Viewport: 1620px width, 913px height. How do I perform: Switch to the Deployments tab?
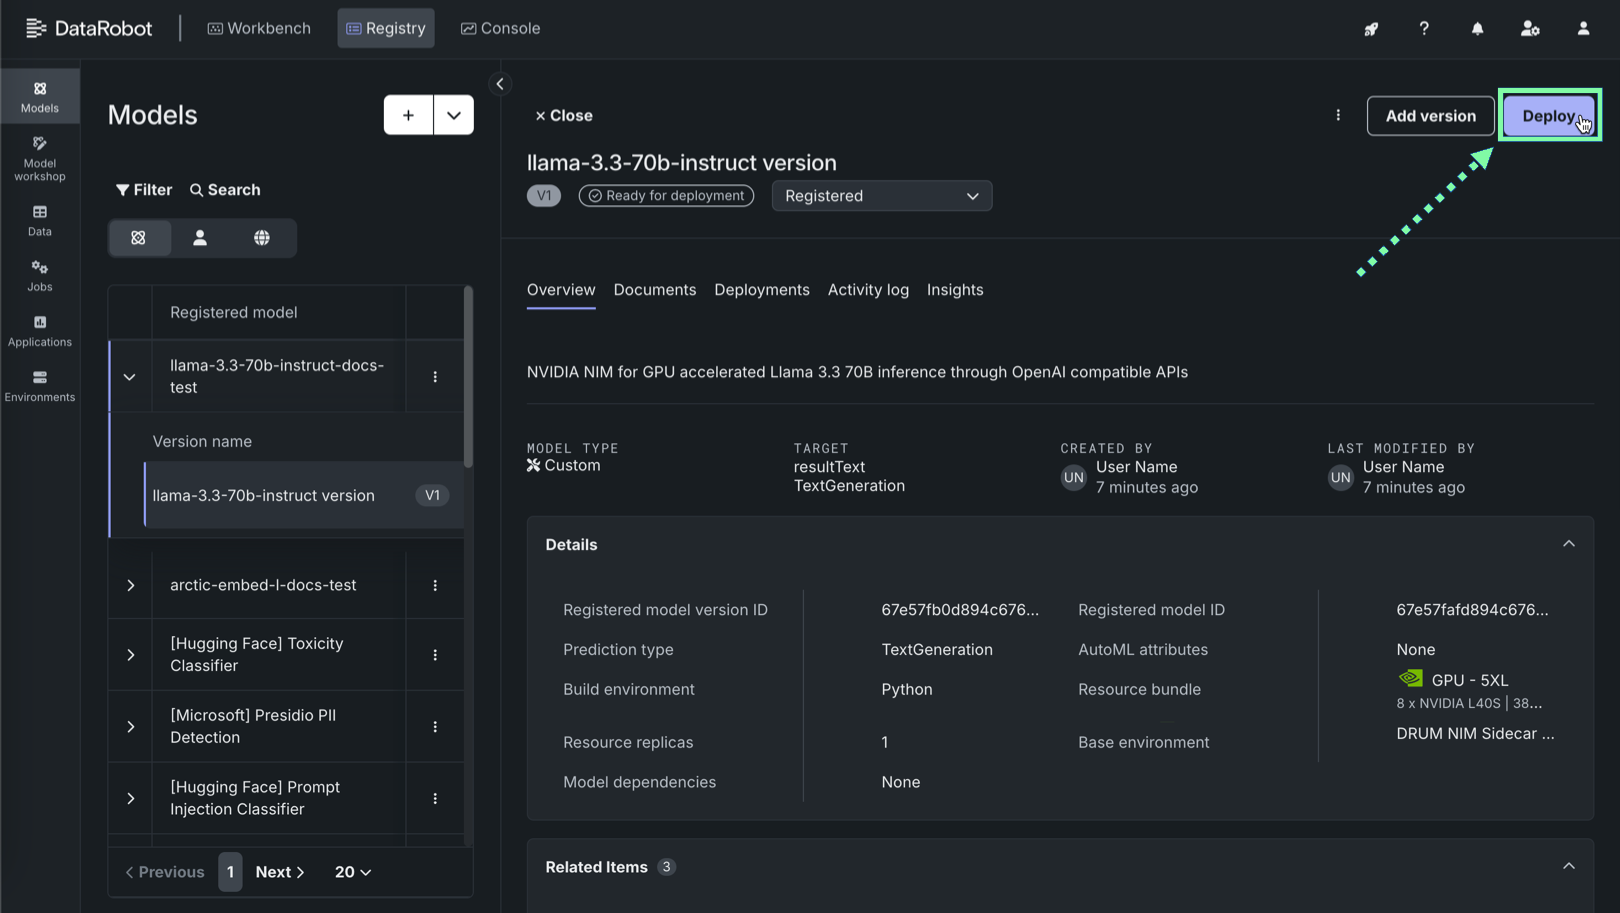tap(761, 290)
